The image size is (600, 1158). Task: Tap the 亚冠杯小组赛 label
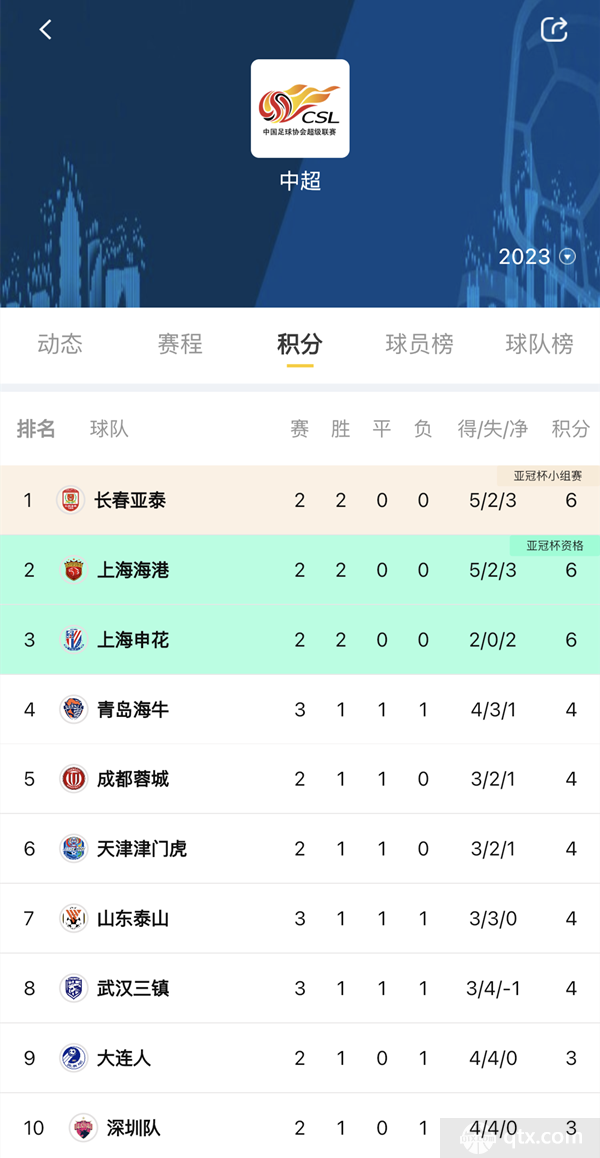click(x=548, y=476)
